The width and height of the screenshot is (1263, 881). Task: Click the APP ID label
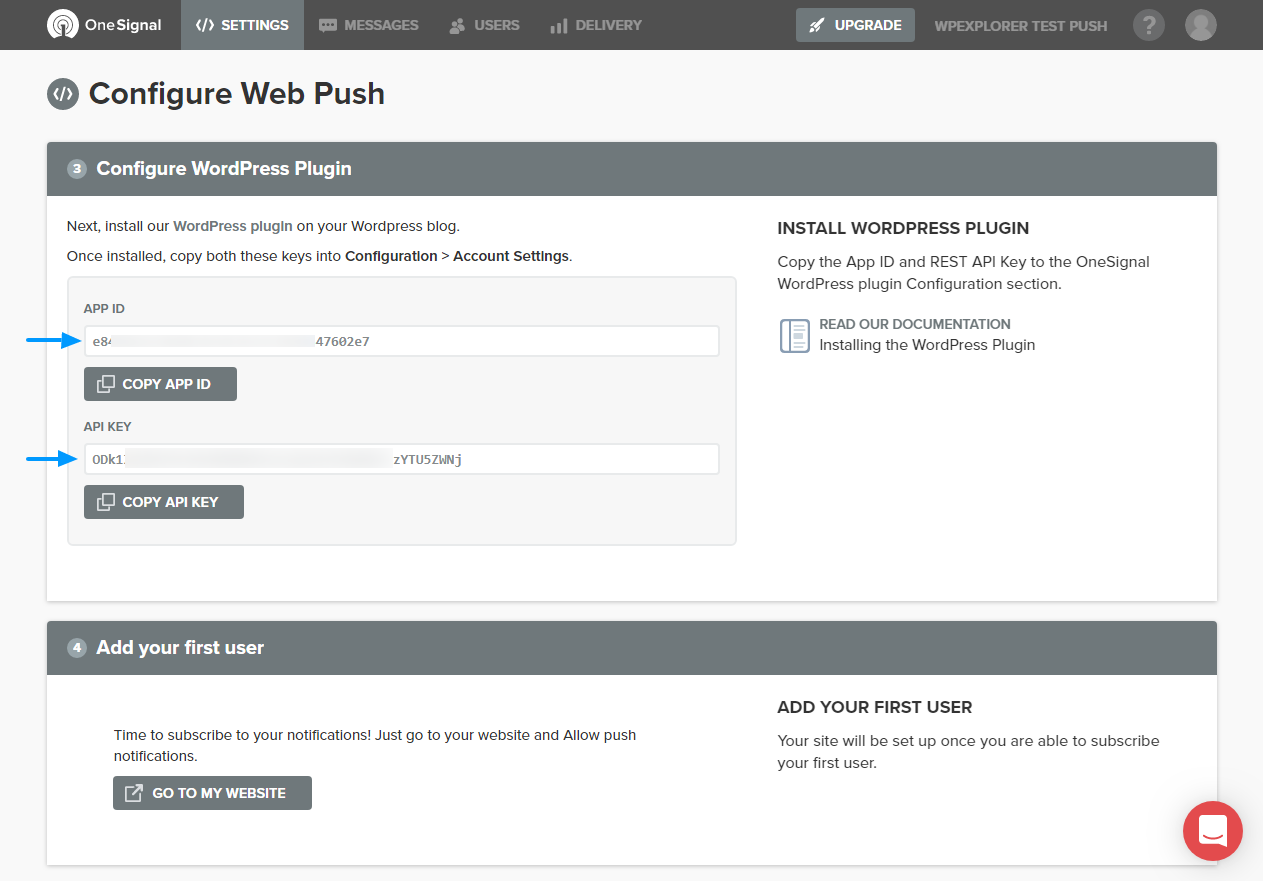(x=104, y=309)
